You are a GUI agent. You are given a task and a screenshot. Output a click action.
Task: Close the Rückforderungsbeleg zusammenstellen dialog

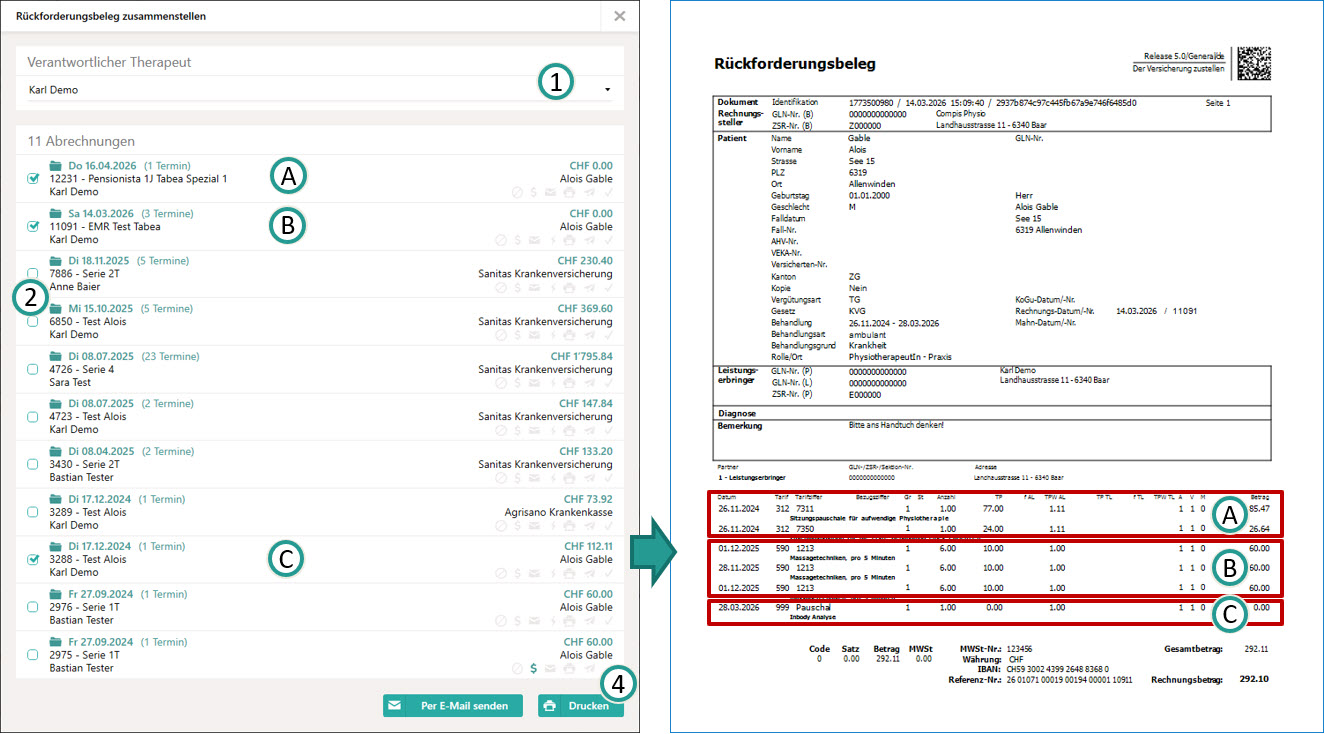coord(620,16)
